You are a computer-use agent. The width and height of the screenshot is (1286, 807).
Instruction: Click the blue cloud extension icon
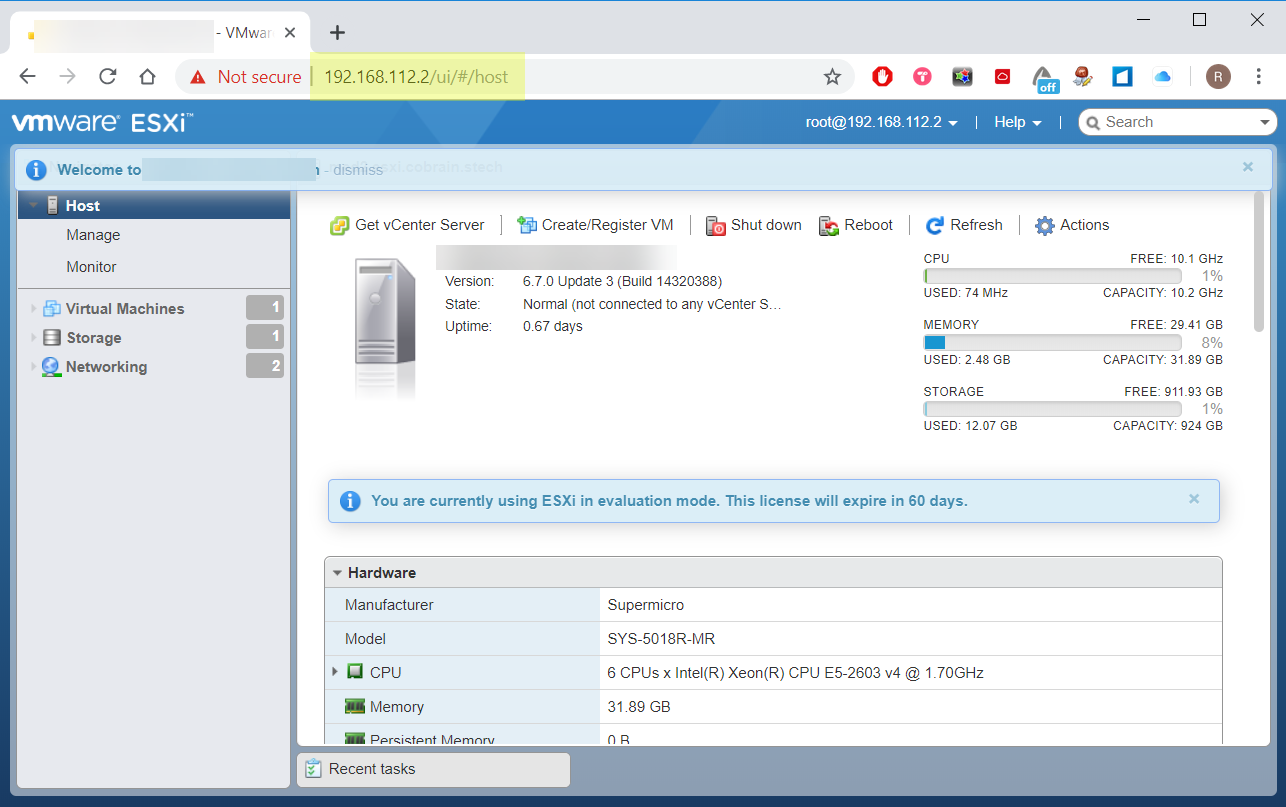[x=1162, y=77]
